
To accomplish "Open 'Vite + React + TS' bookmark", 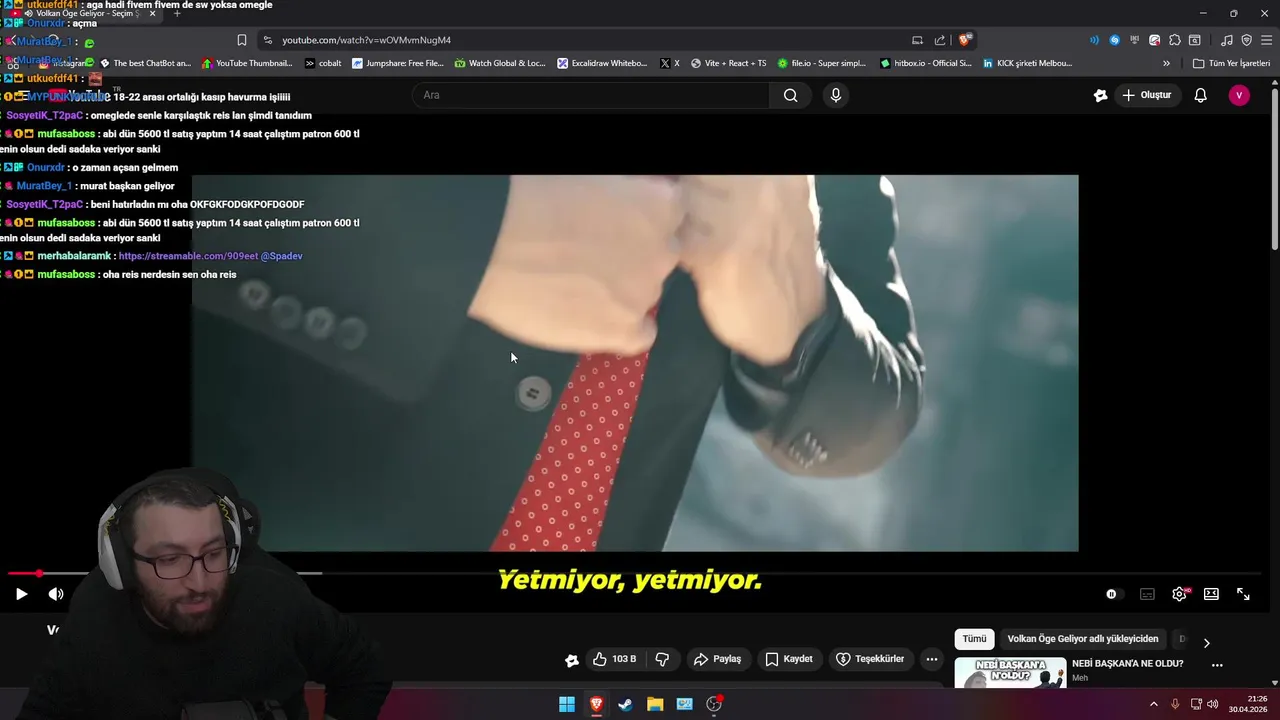I will [728, 63].
